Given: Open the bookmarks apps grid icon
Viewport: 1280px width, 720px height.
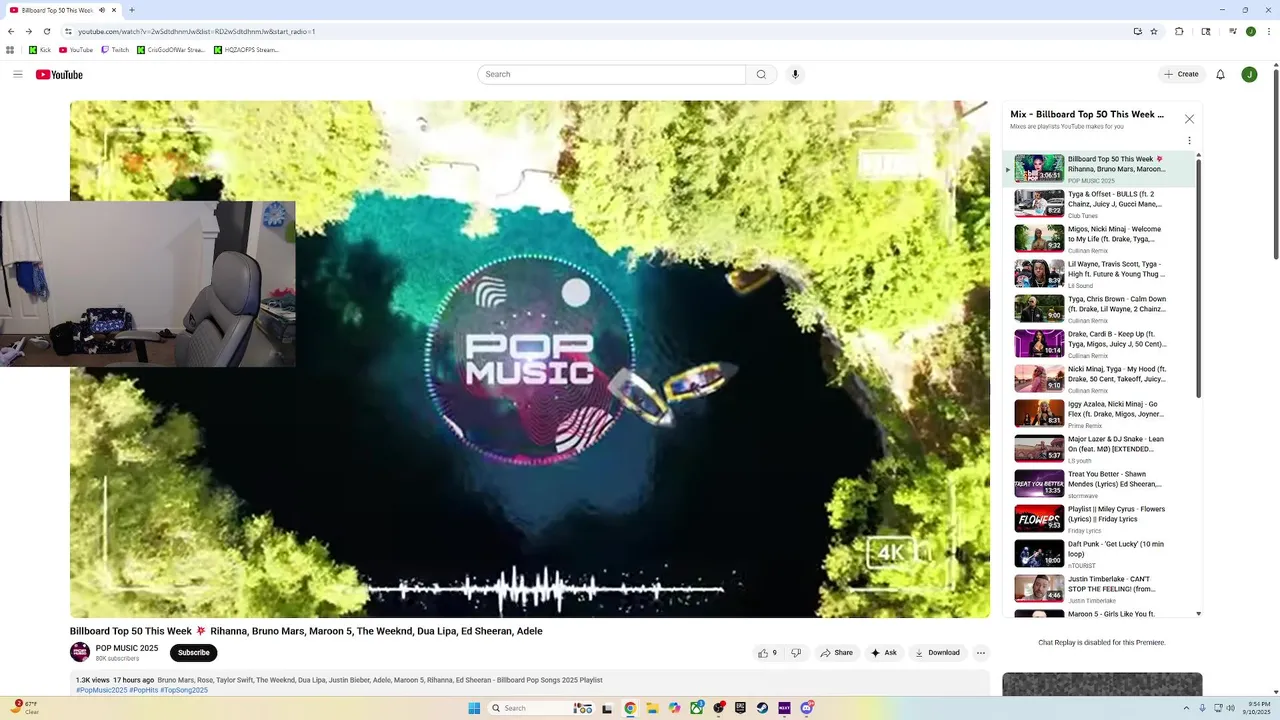Looking at the screenshot, I should click(10, 49).
